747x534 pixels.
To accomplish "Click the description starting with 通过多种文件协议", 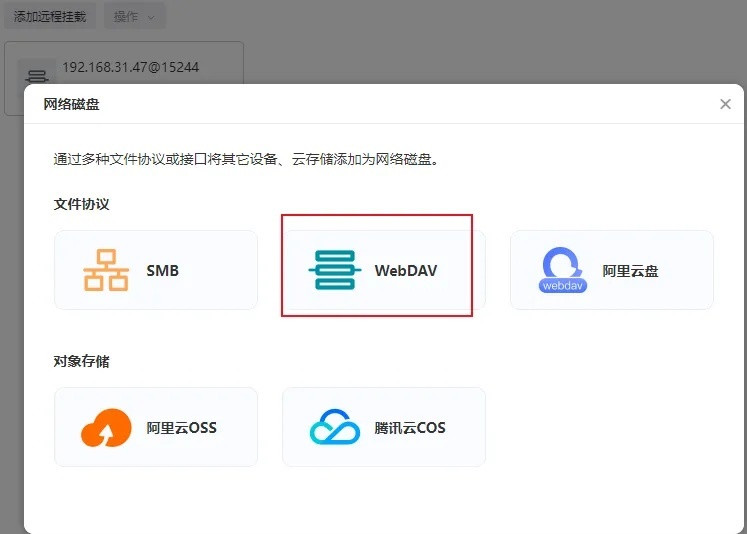I will tap(246, 159).
